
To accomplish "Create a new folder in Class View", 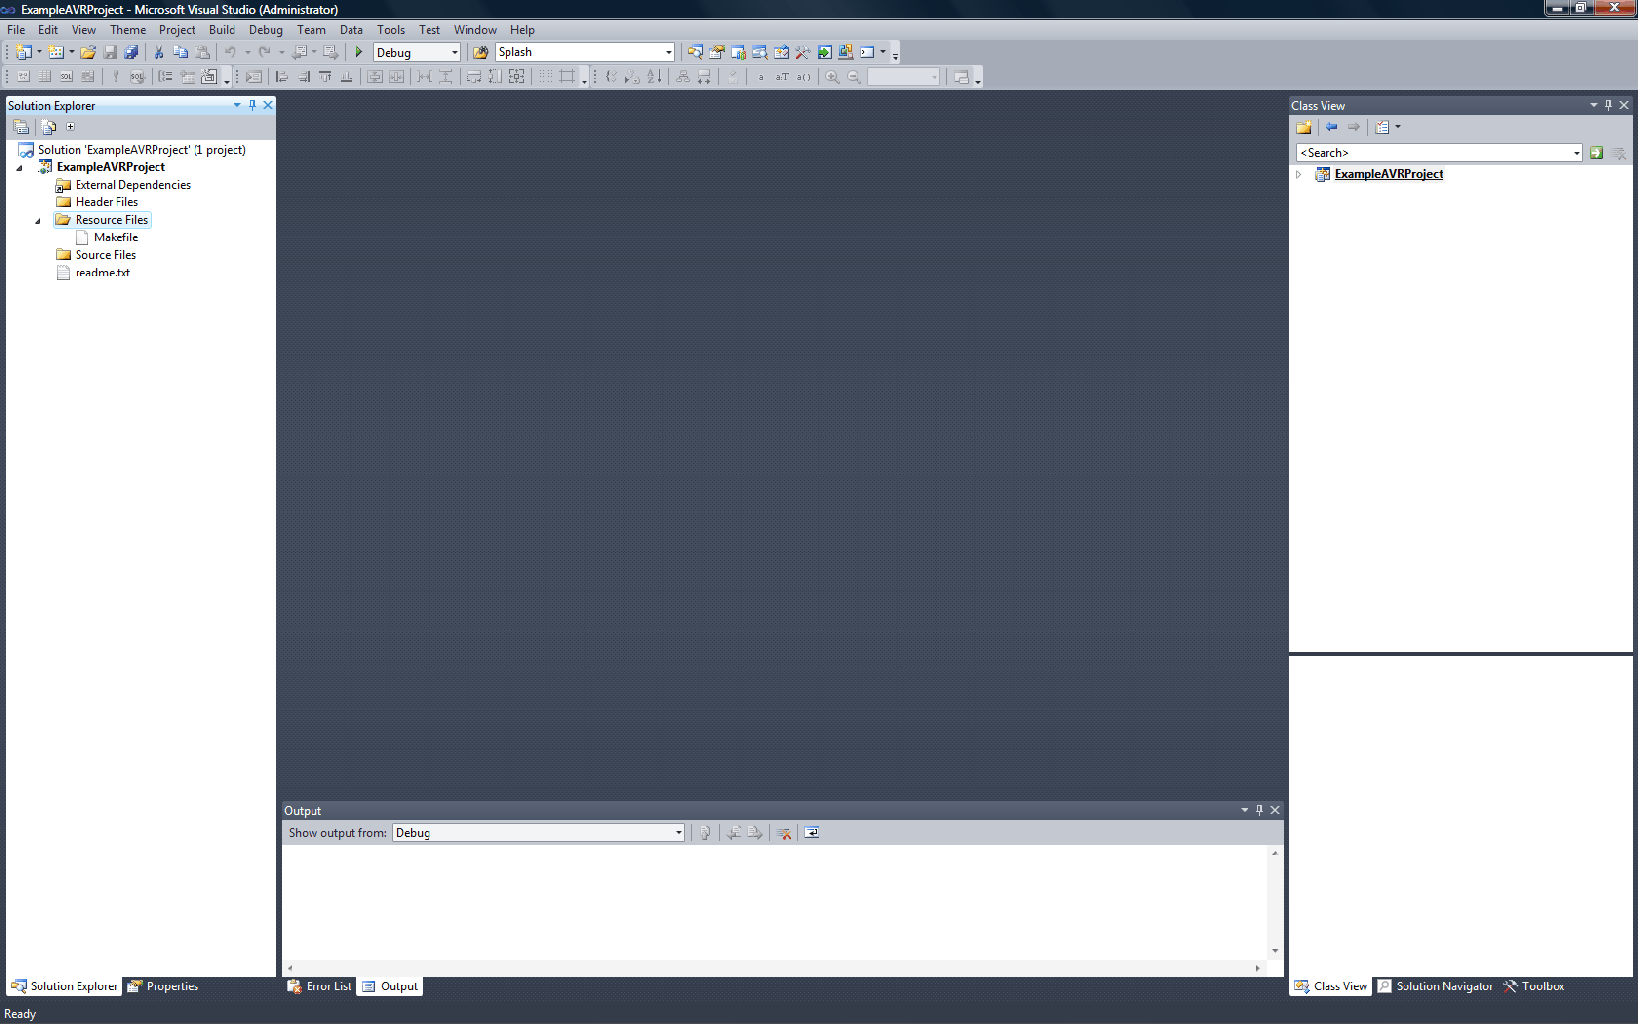I will pos(1303,127).
